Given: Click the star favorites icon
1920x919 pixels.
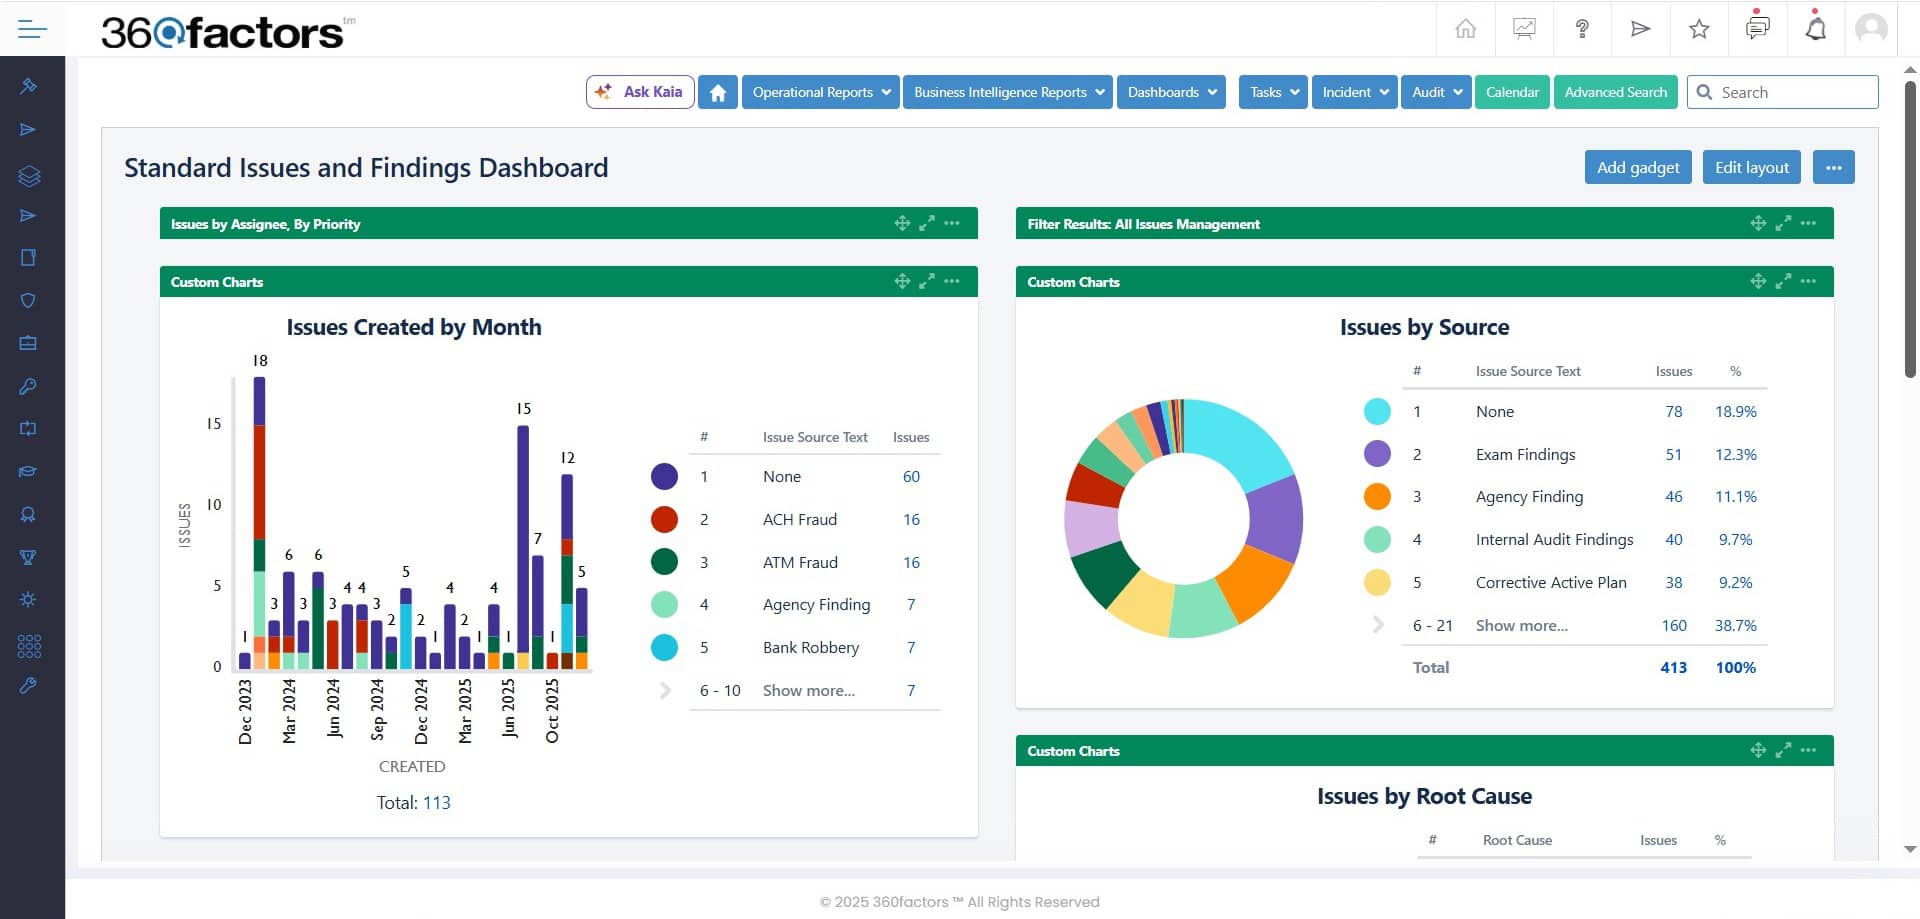Looking at the screenshot, I should pos(1699,29).
